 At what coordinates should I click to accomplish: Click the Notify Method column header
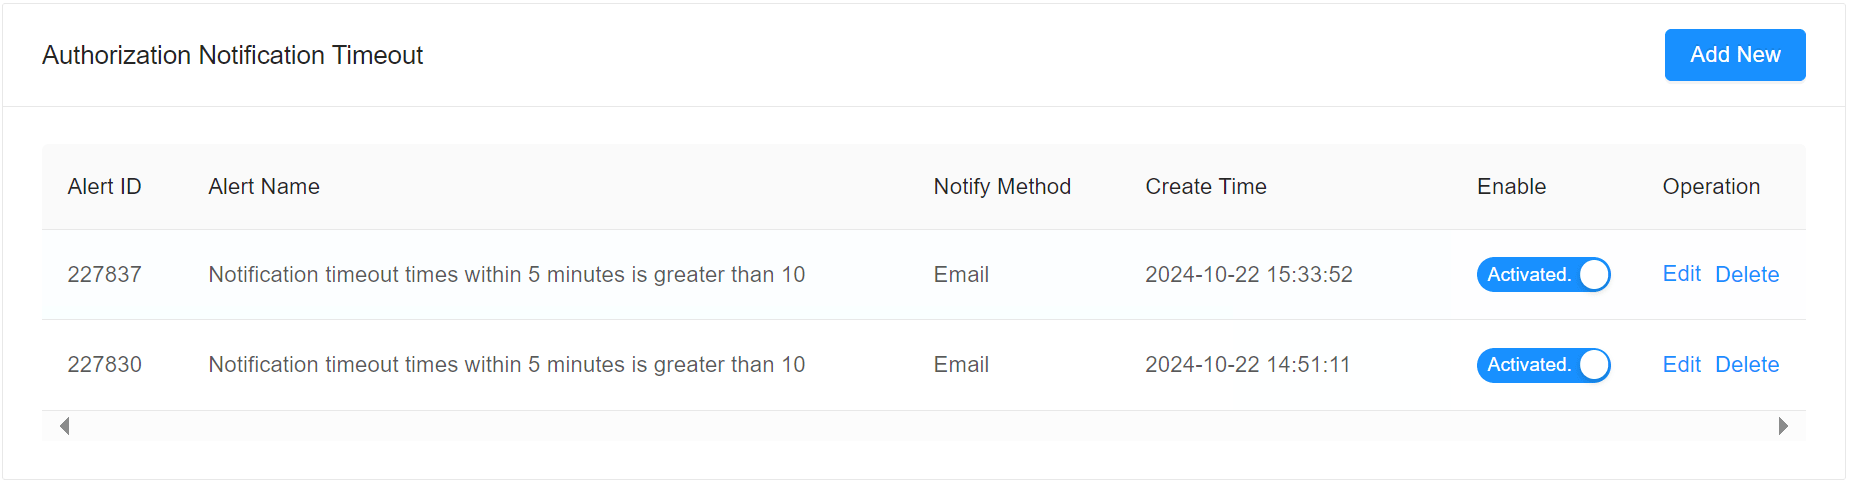tap(1002, 187)
